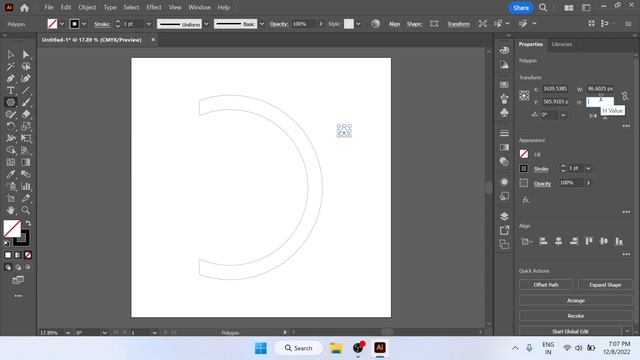Select the Artboard tool
Image resolution: width=640 pixels, height=360 pixels.
[x=11, y=198]
